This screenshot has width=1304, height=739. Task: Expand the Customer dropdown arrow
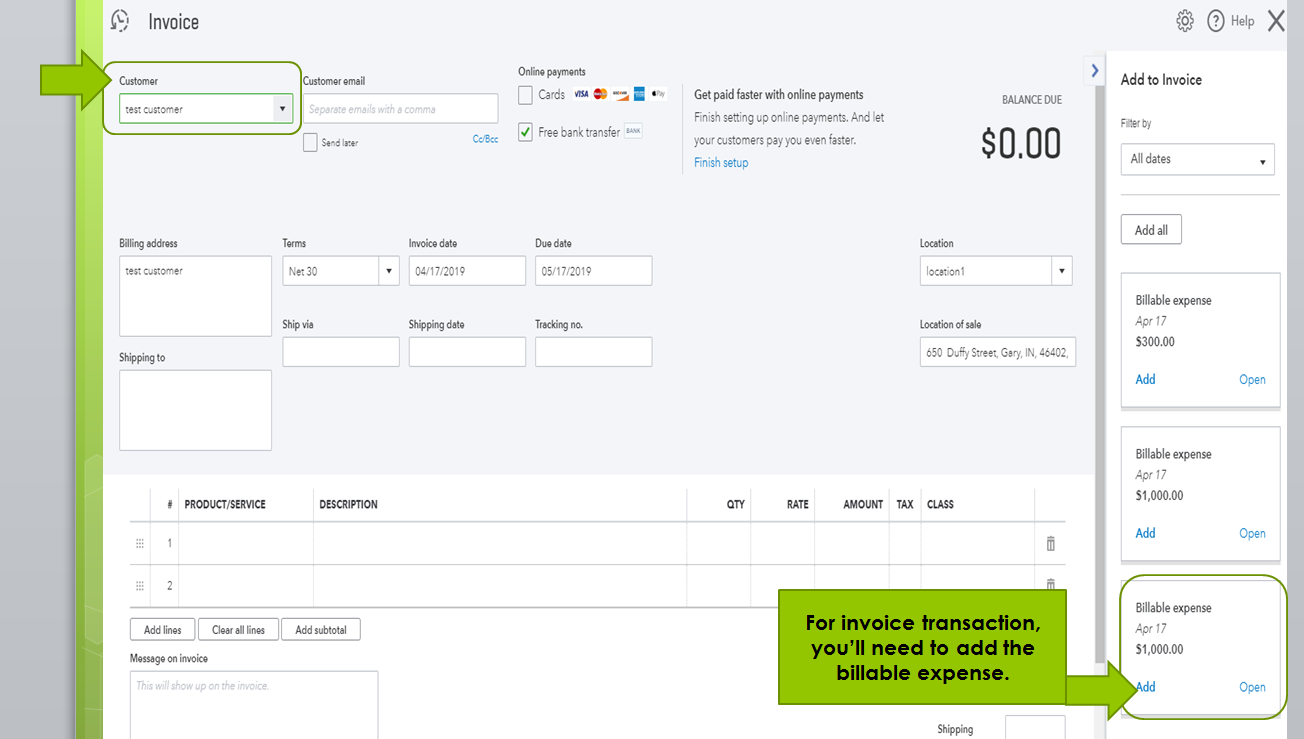click(x=283, y=109)
